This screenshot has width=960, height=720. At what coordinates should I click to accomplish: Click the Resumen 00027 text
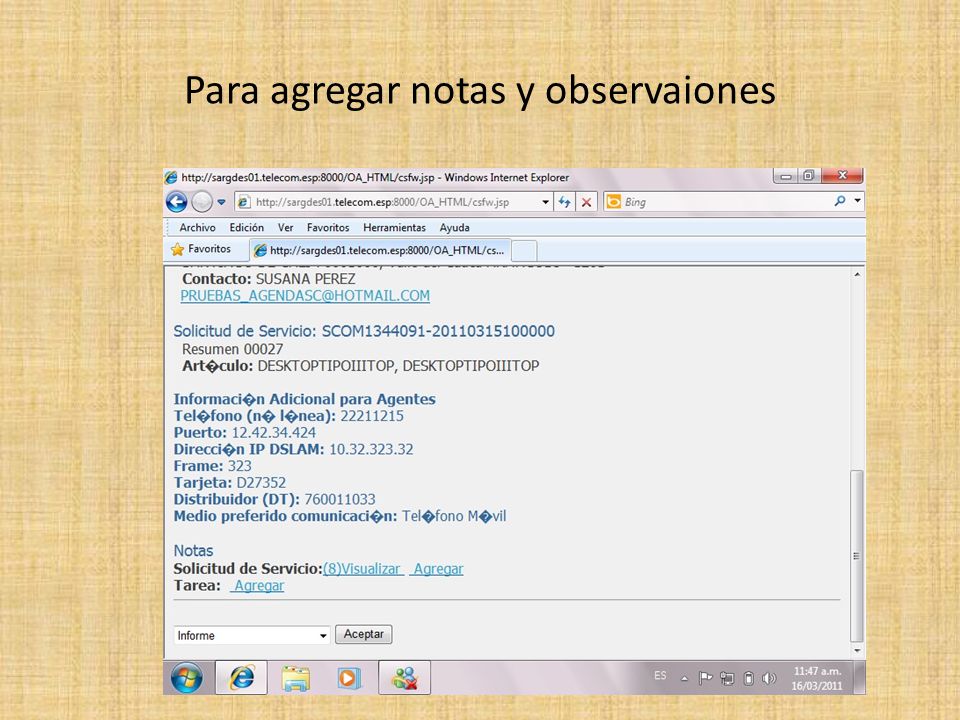233,350
